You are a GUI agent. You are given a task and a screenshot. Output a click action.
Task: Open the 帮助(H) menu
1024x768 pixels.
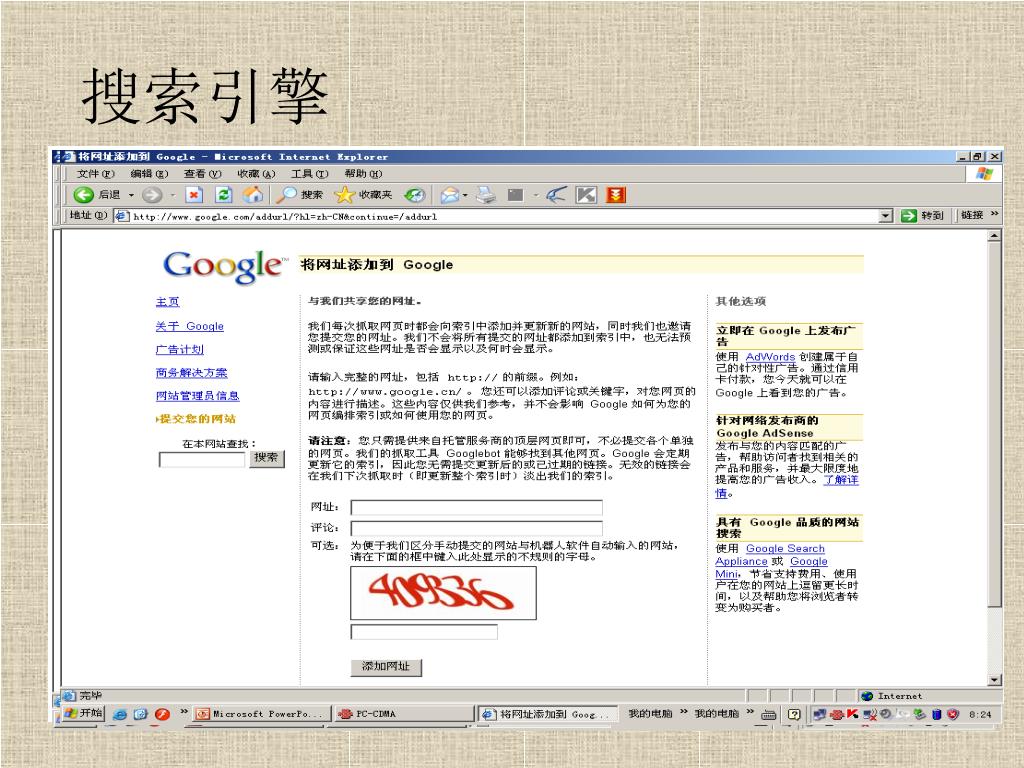coord(363,174)
